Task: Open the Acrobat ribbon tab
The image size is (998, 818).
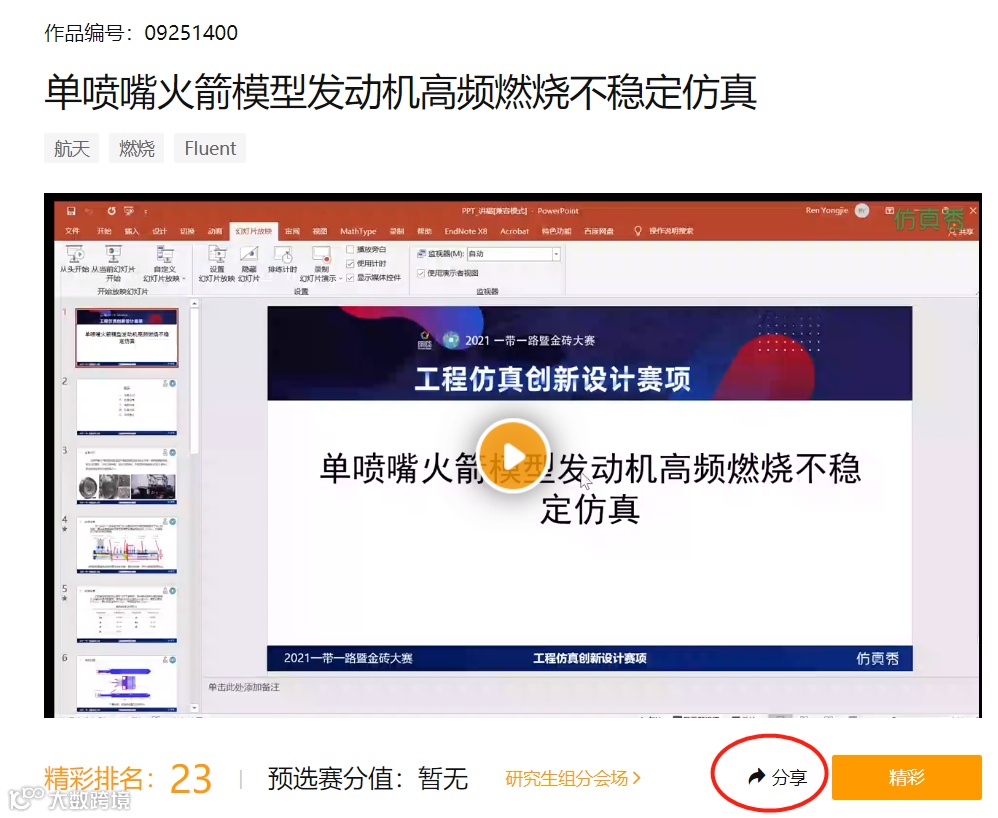Action: point(514,231)
